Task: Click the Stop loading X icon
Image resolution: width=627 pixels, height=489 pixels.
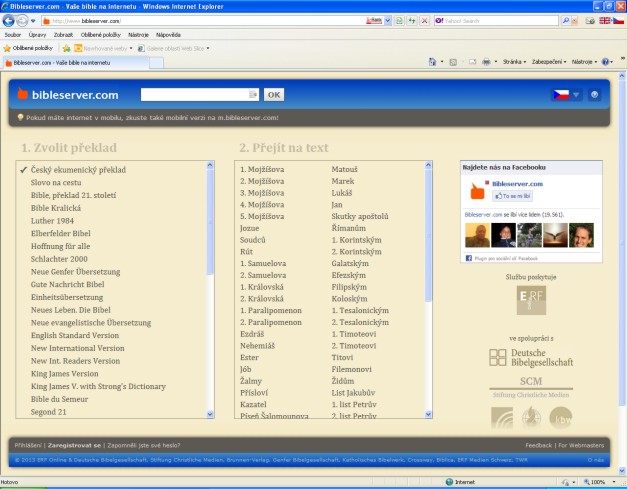Action: [x=424, y=21]
